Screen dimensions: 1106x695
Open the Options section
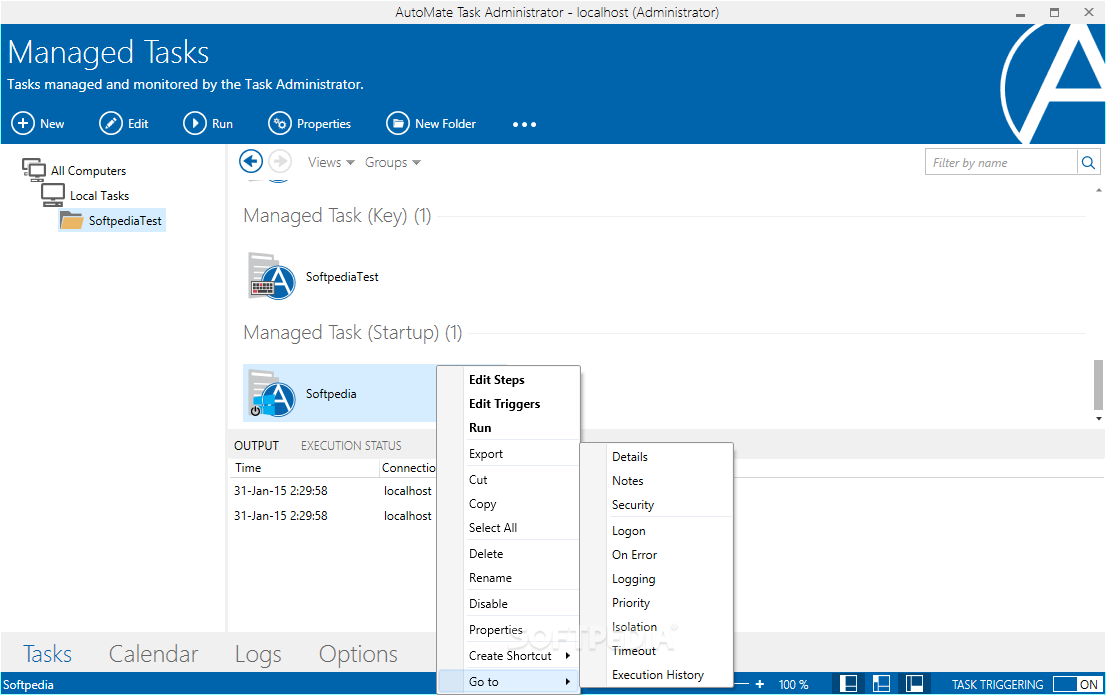(x=358, y=654)
